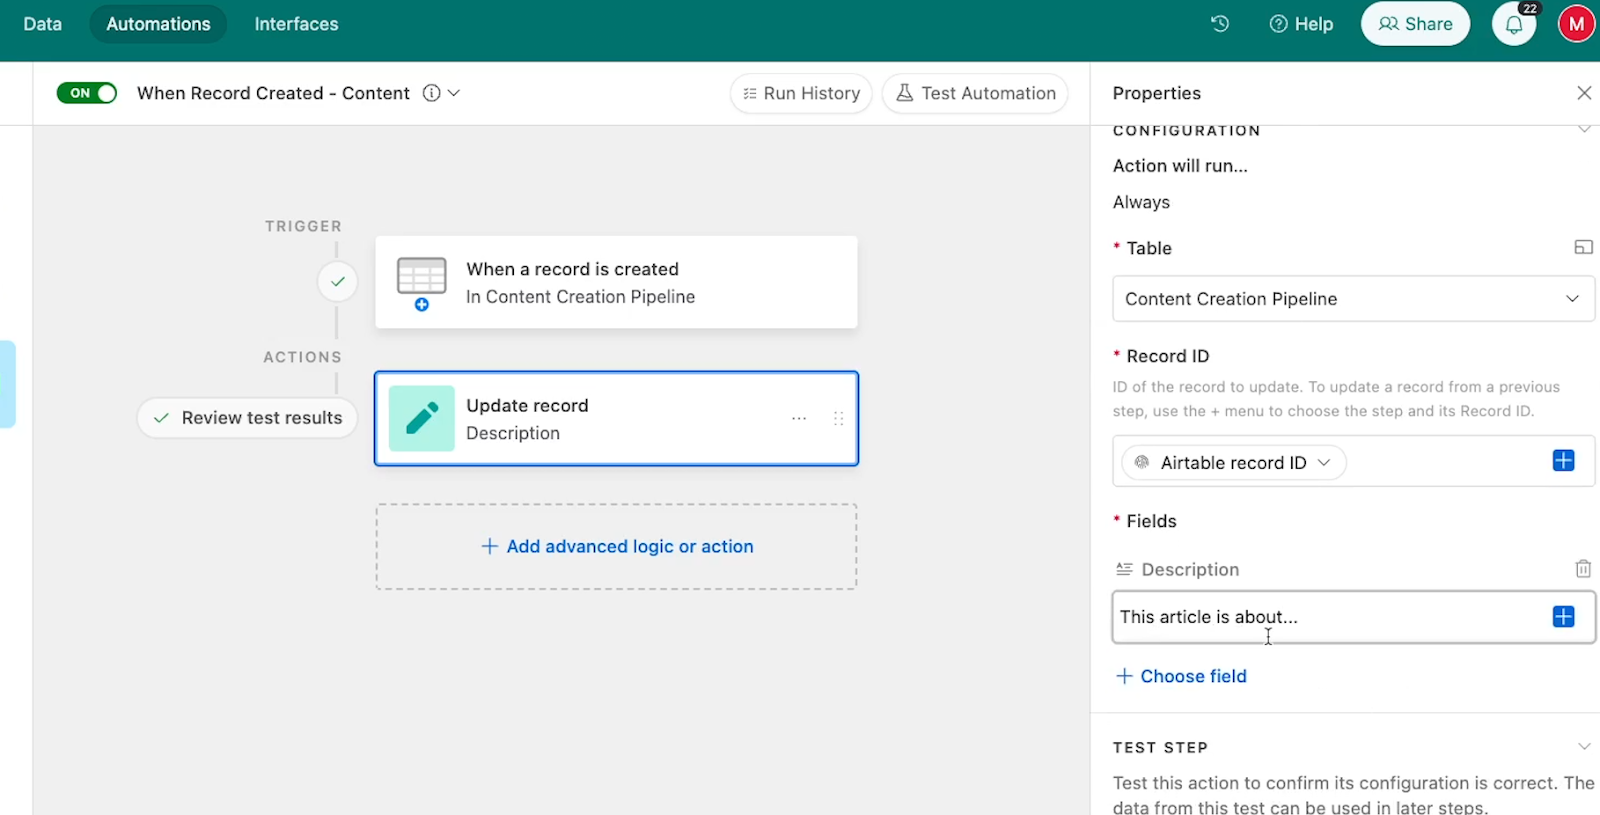
Task: Open the Interfaces tab
Action: 296,24
